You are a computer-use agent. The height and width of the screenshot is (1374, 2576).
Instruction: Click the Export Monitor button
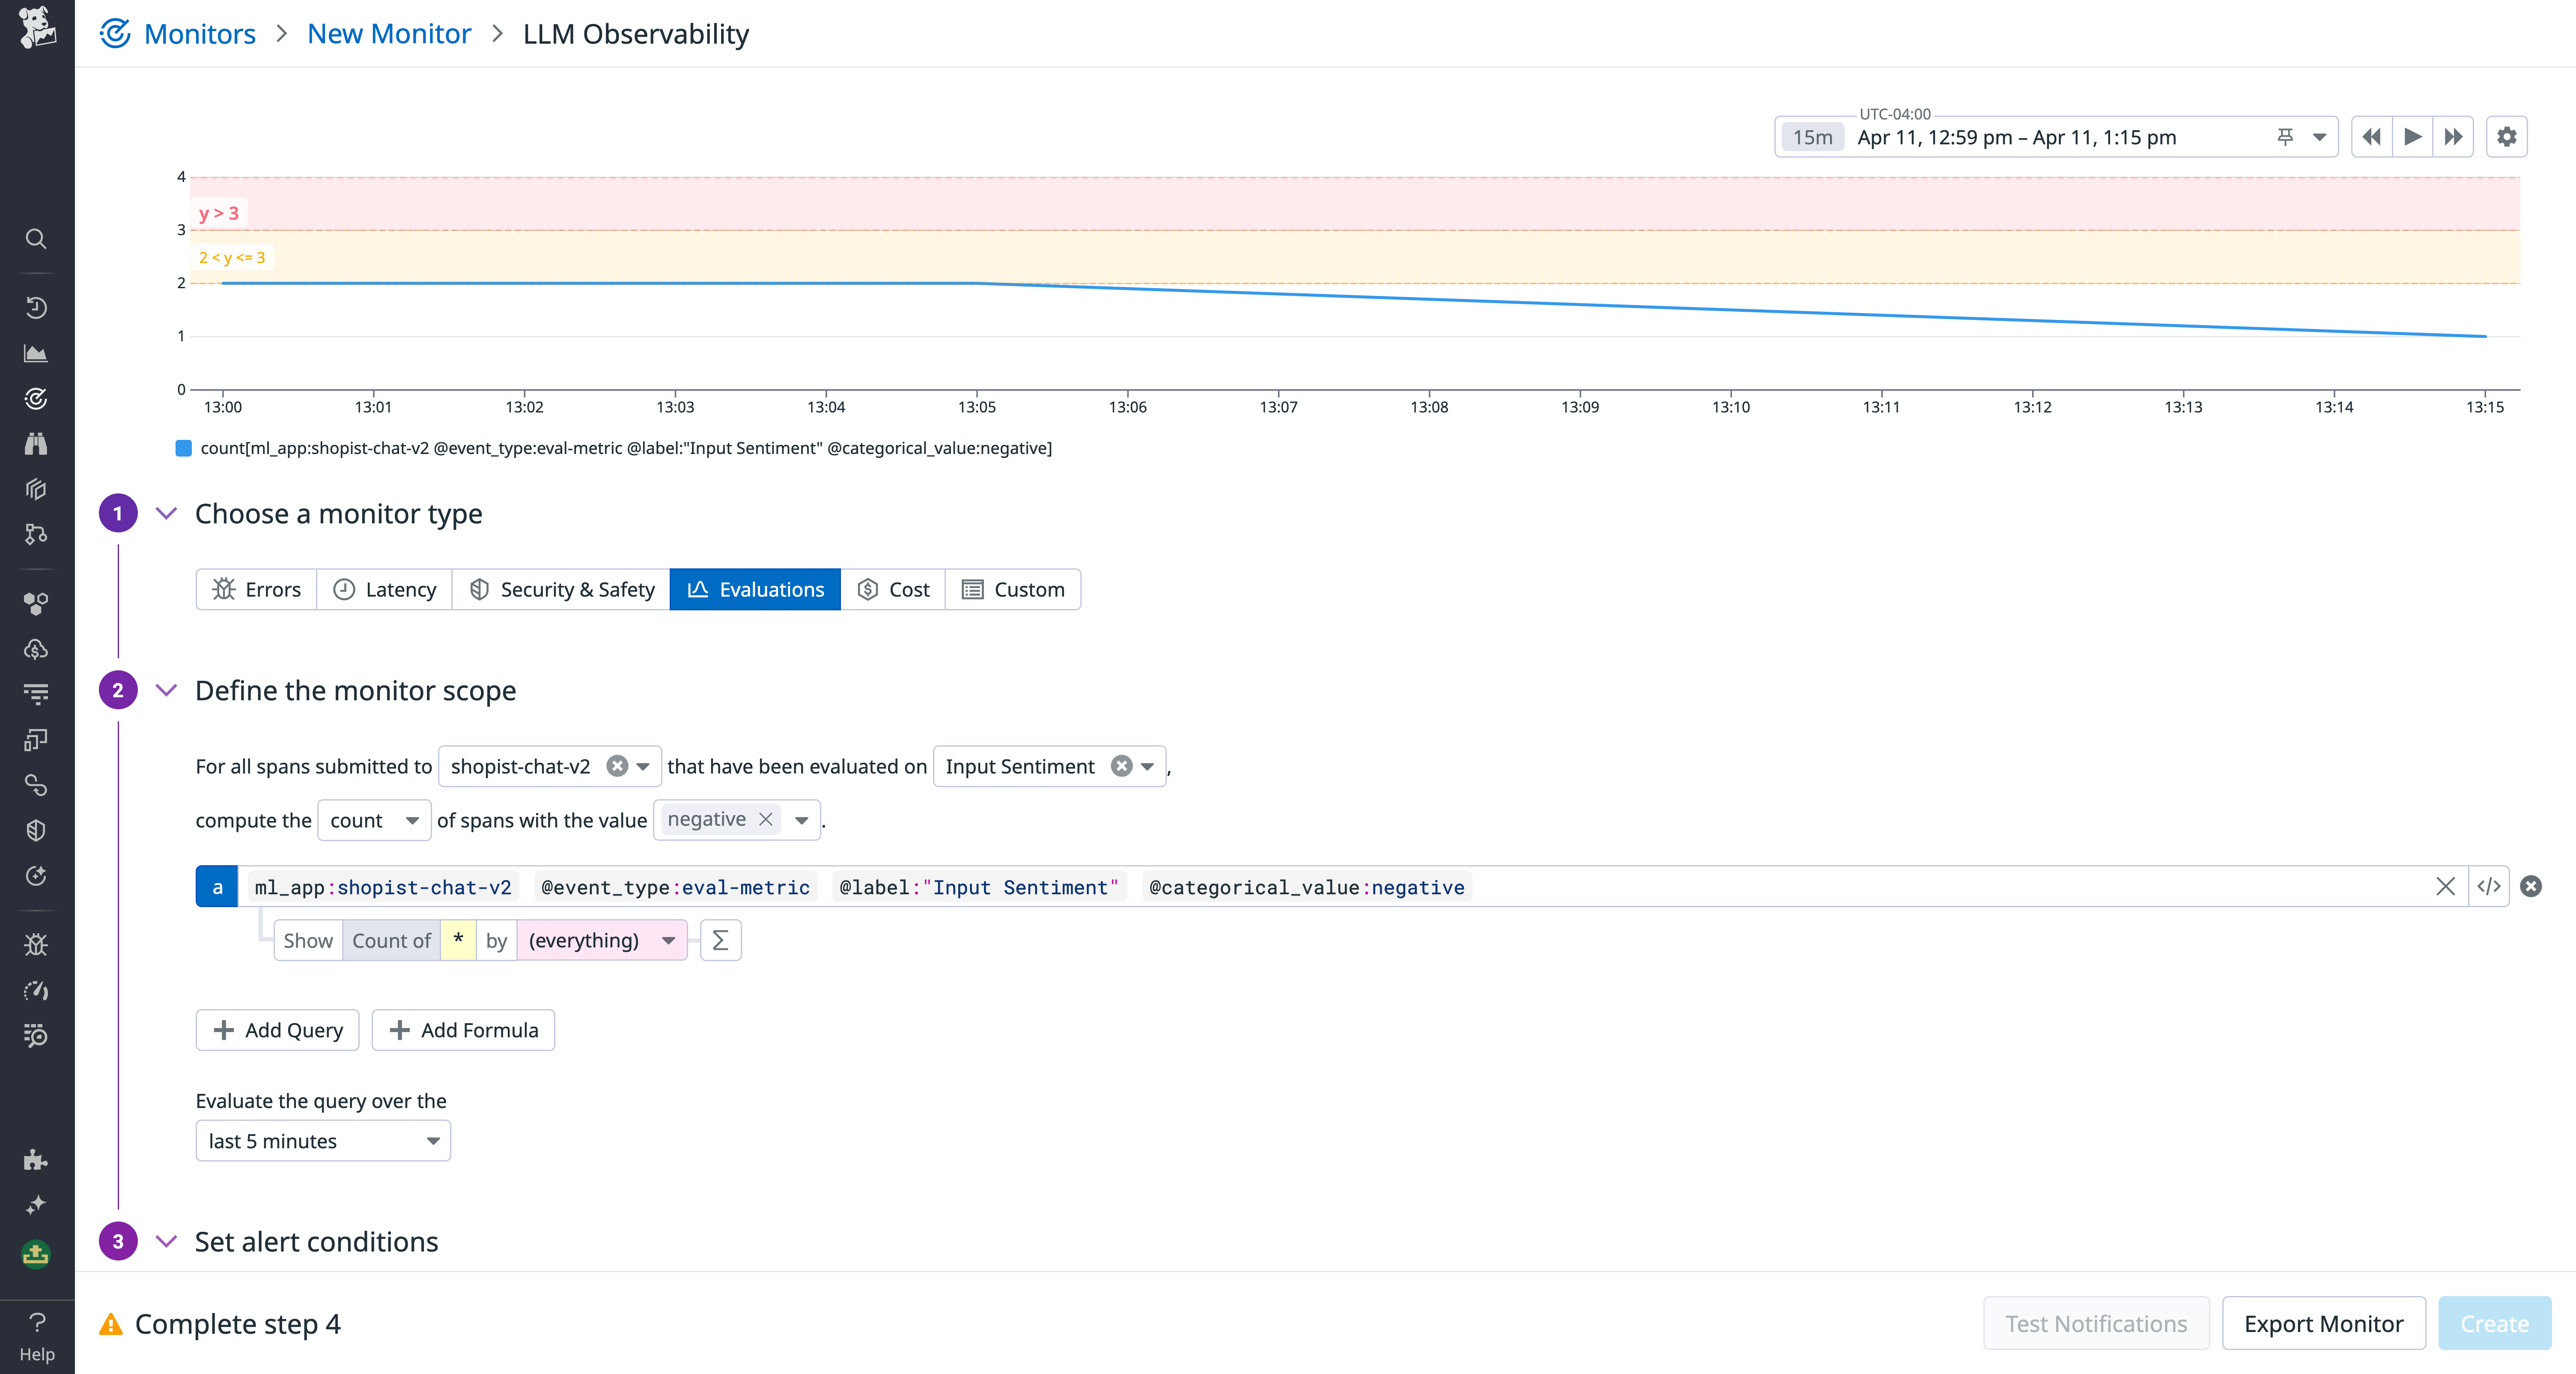pos(2323,1323)
